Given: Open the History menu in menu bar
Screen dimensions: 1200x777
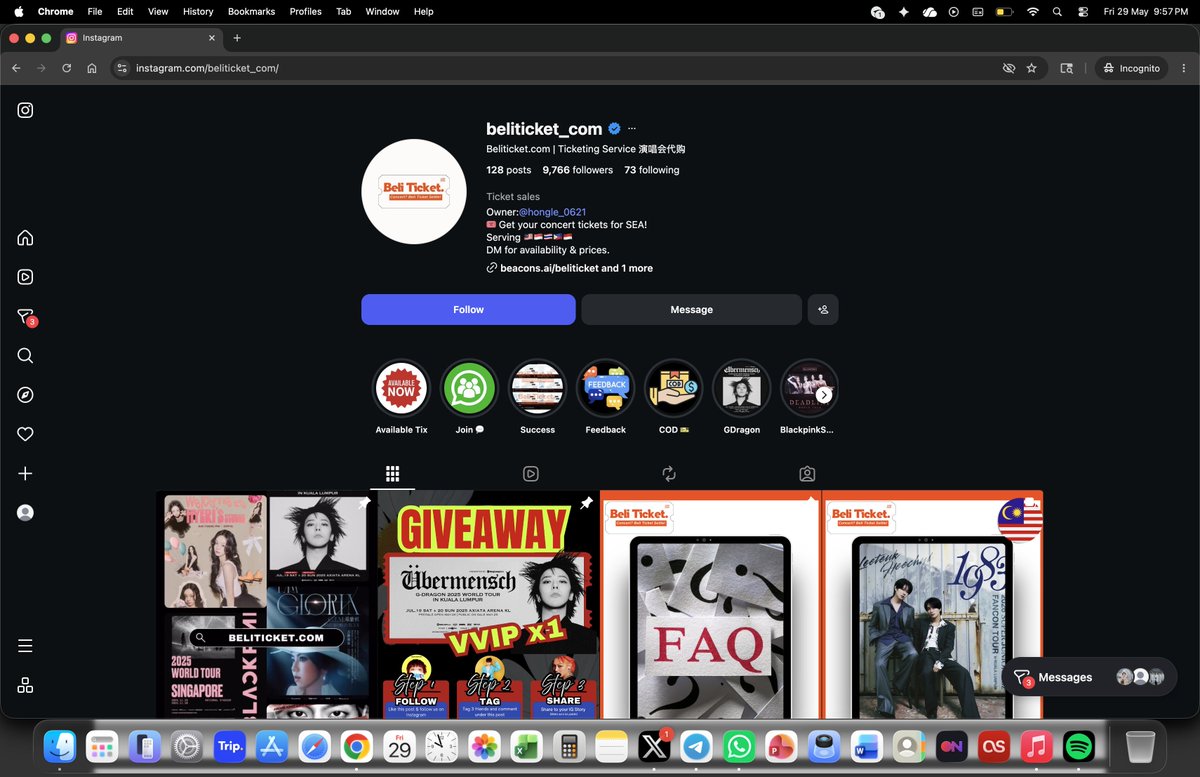Looking at the screenshot, I should click(198, 11).
